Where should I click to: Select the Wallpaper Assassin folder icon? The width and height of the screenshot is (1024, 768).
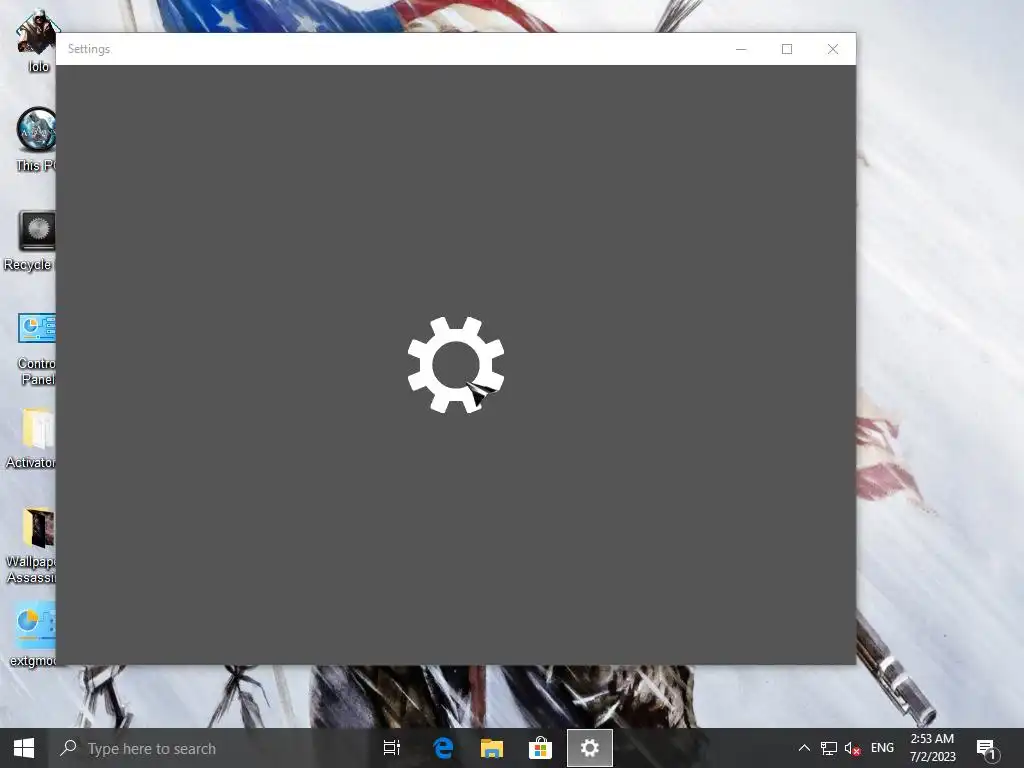[31, 546]
